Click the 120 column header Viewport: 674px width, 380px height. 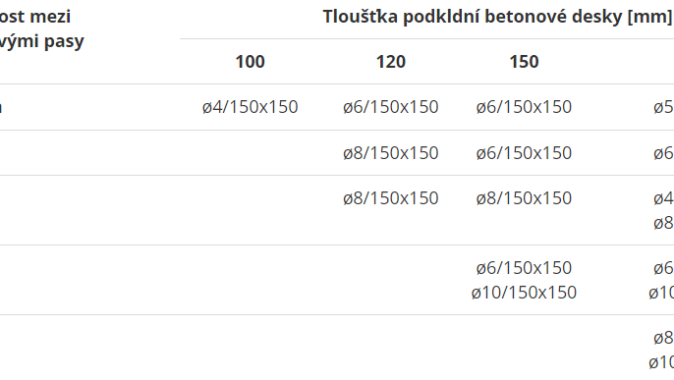pyautogui.click(x=391, y=62)
